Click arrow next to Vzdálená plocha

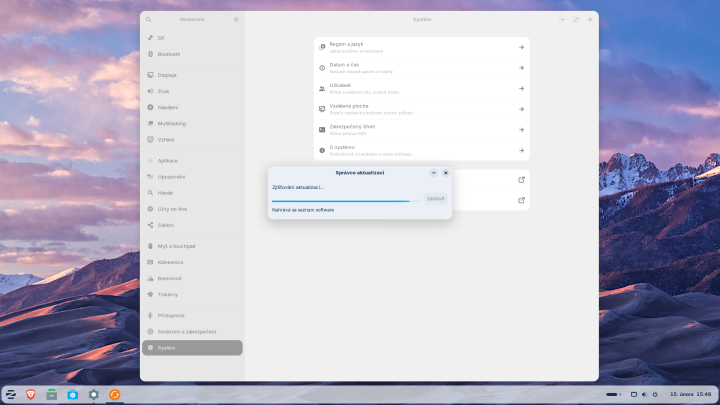pyautogui.click(x=521, y=109)
